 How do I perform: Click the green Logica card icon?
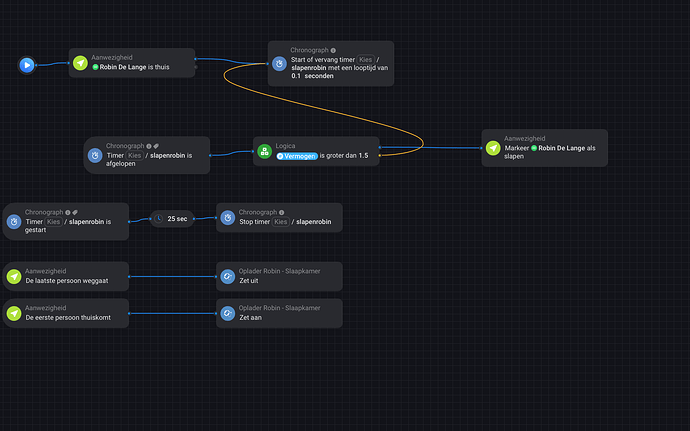click(264, 151)
